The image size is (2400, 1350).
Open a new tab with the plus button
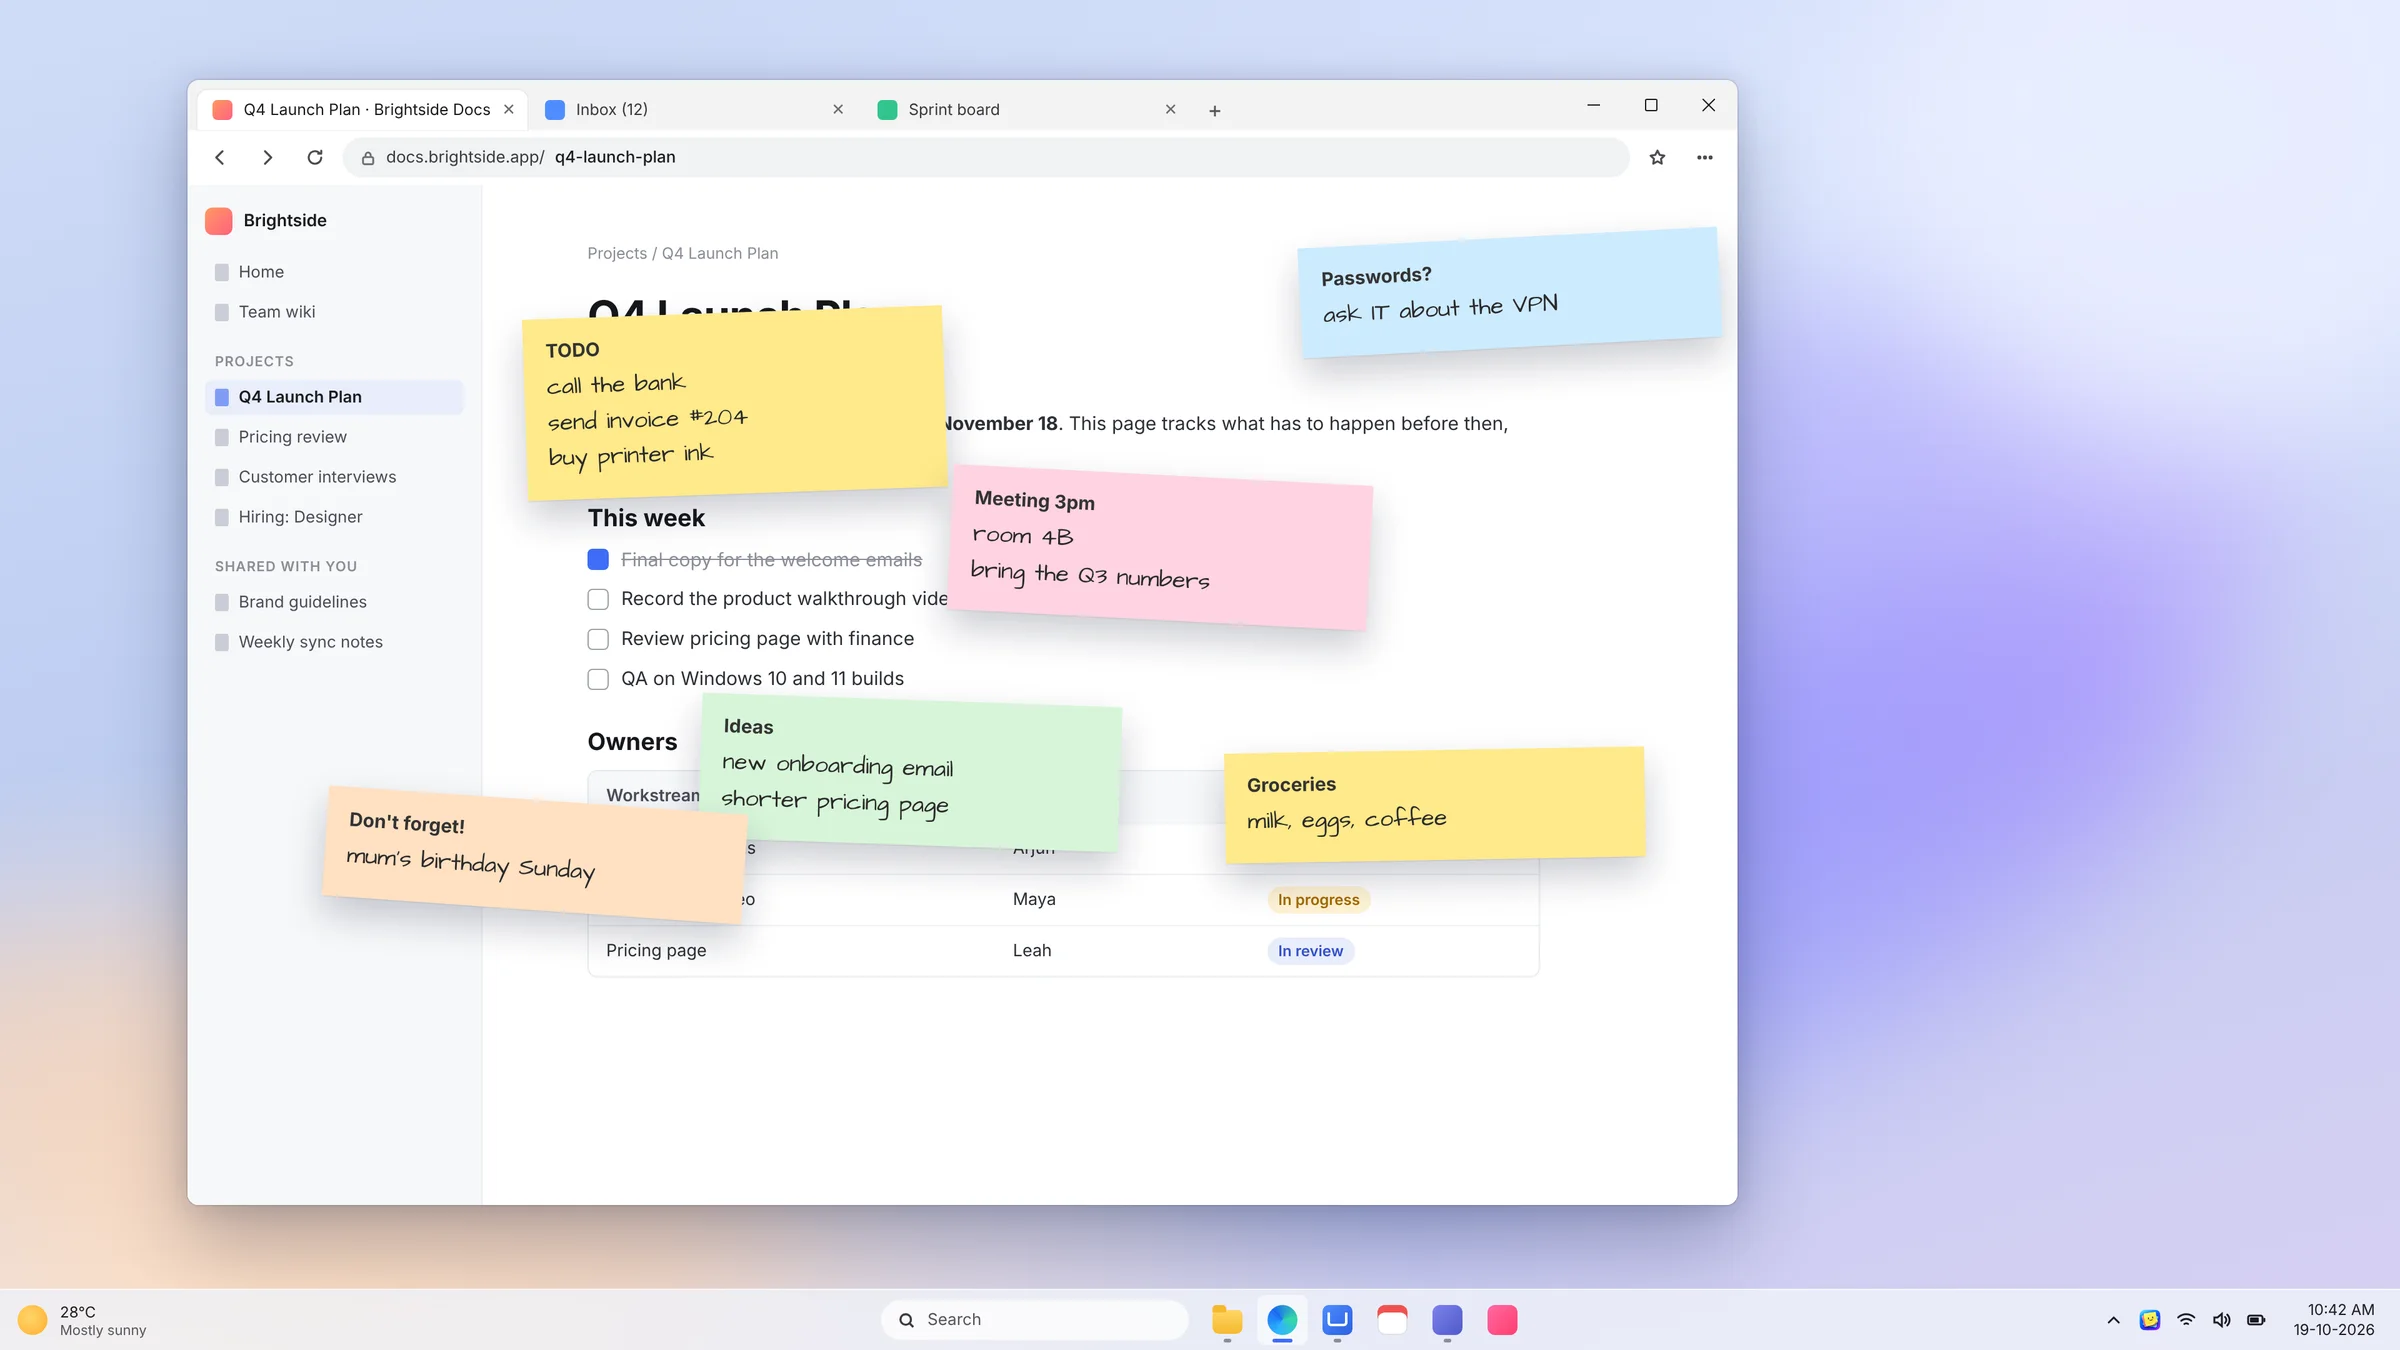[x=1215, y=110]
